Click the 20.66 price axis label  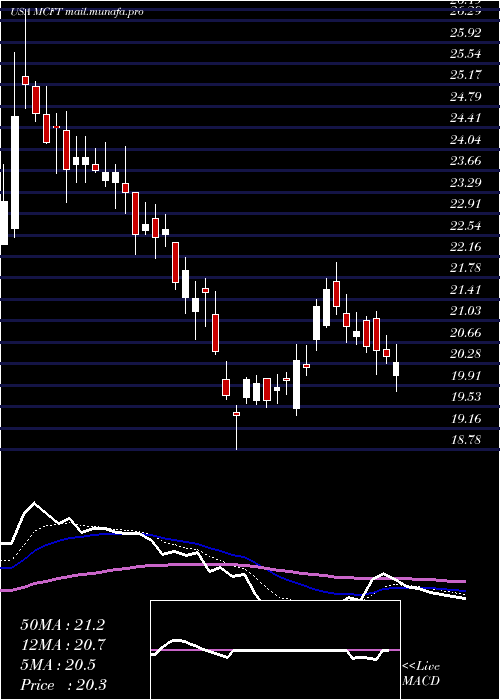click(466, 333)
